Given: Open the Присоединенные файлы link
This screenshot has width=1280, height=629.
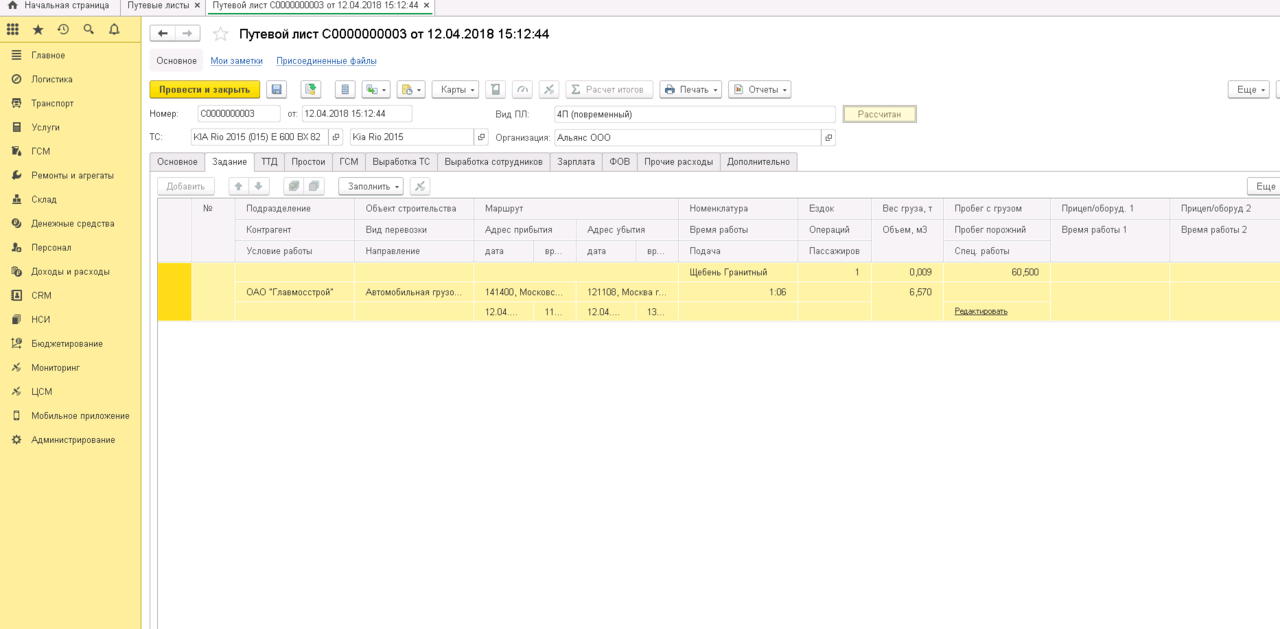Looking at the screenshot, I should 326,61.
